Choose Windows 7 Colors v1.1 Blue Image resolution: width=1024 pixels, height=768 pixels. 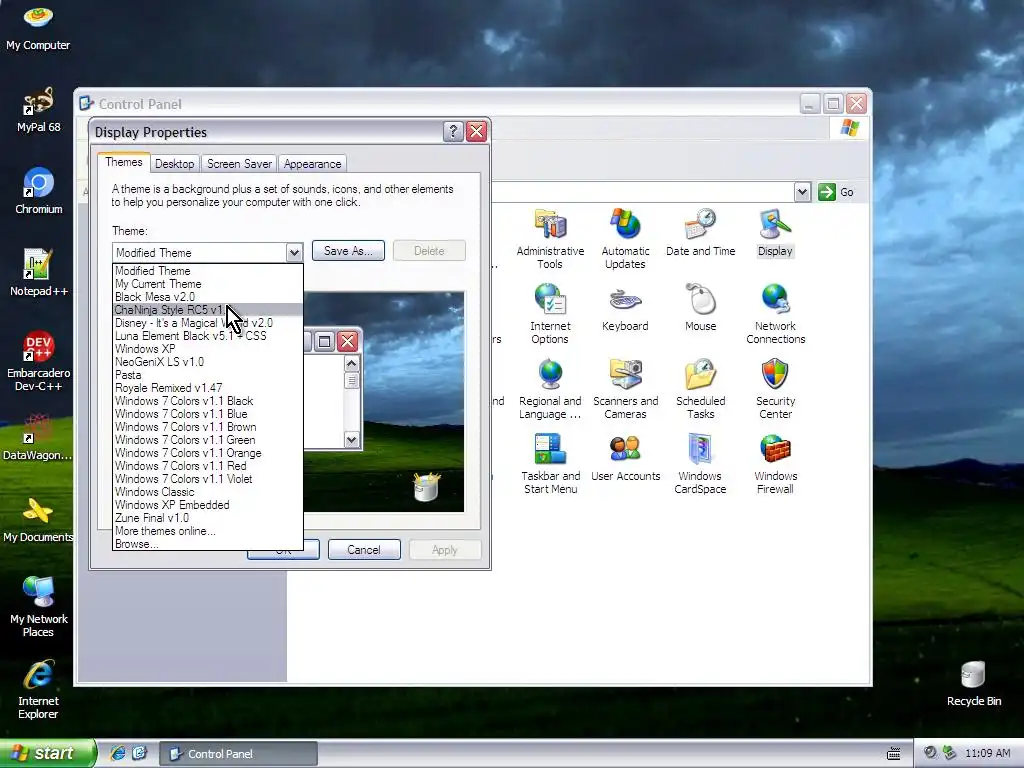click(208, 414)
